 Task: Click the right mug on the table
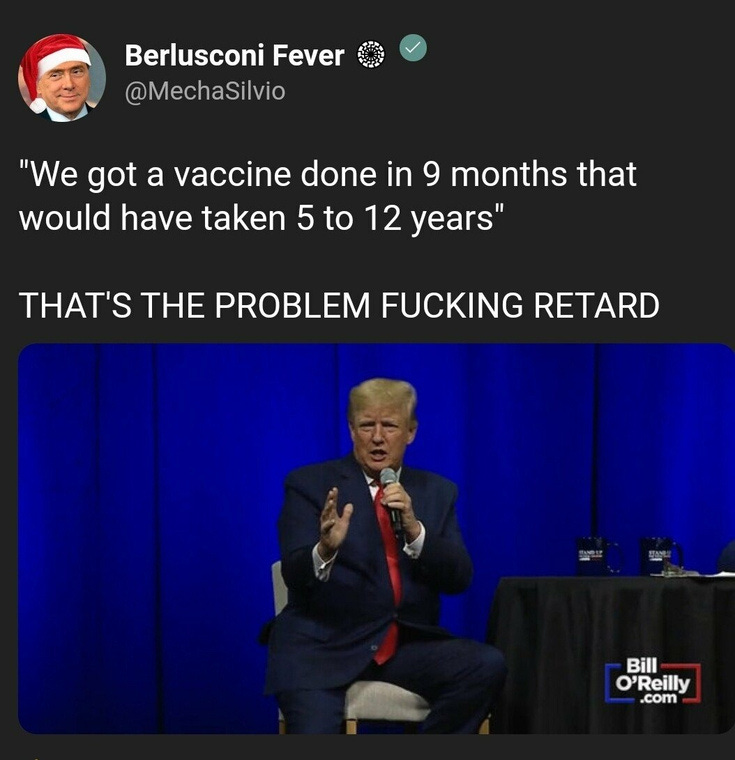pos(662,556)
